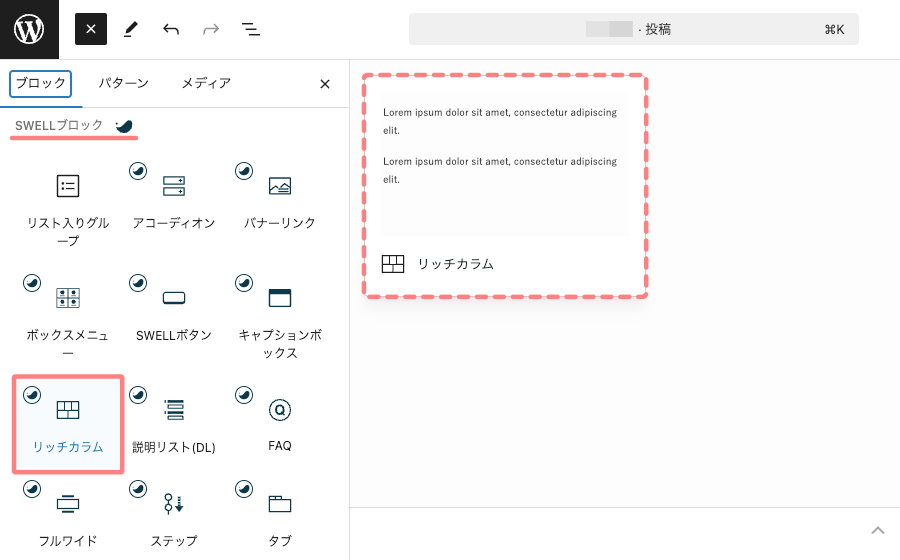Insert the バナーリンク block
900x560 pixels.
(x=280, y=199)
